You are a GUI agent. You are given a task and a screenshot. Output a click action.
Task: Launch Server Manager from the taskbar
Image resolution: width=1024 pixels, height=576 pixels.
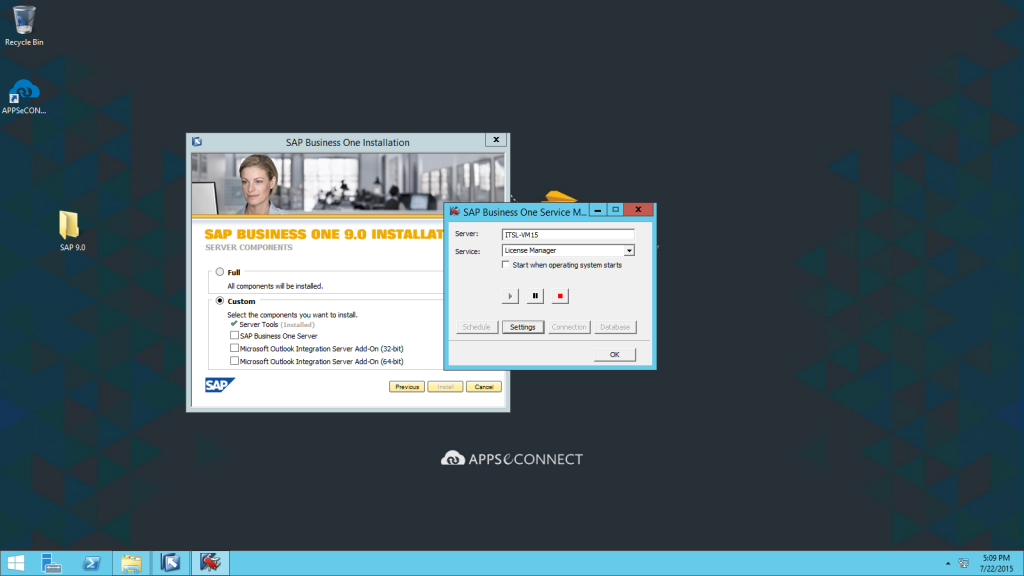(x=51, y=563)
